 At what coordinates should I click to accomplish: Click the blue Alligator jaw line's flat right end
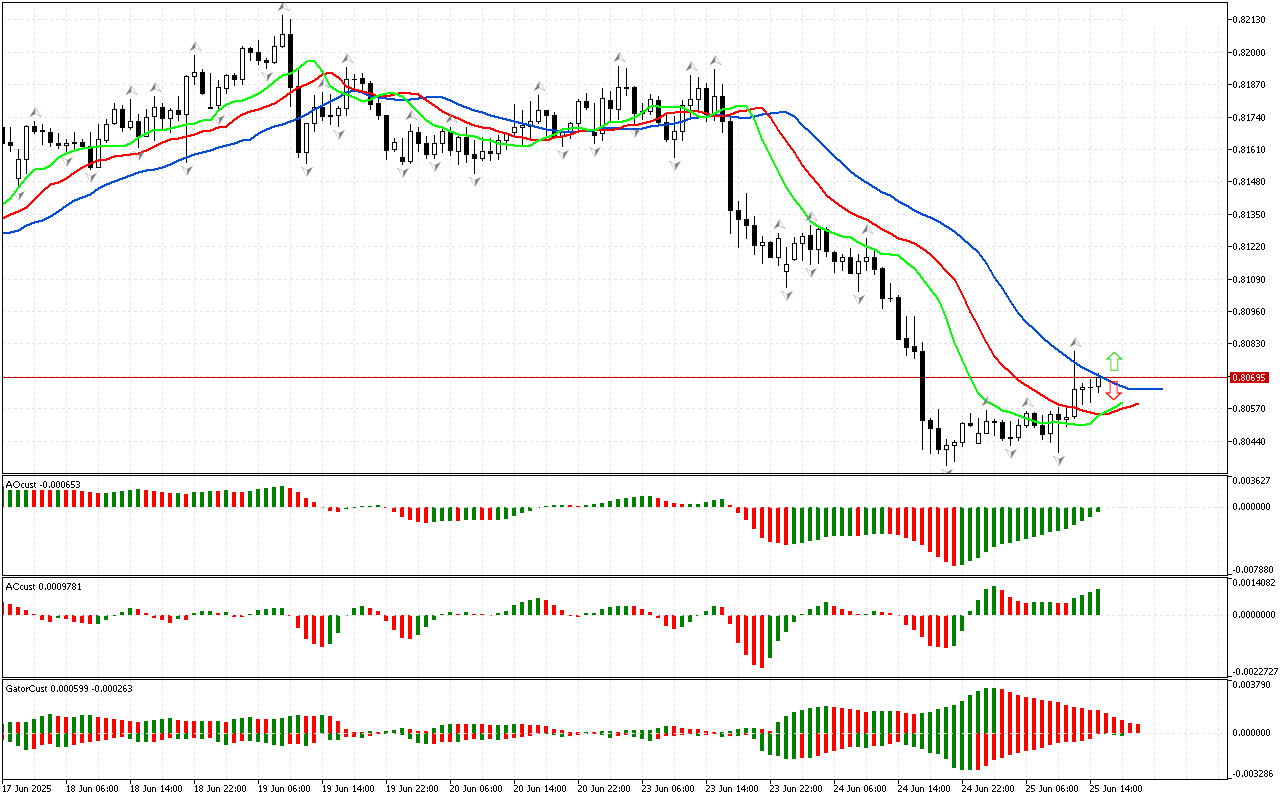[1145, 388]
